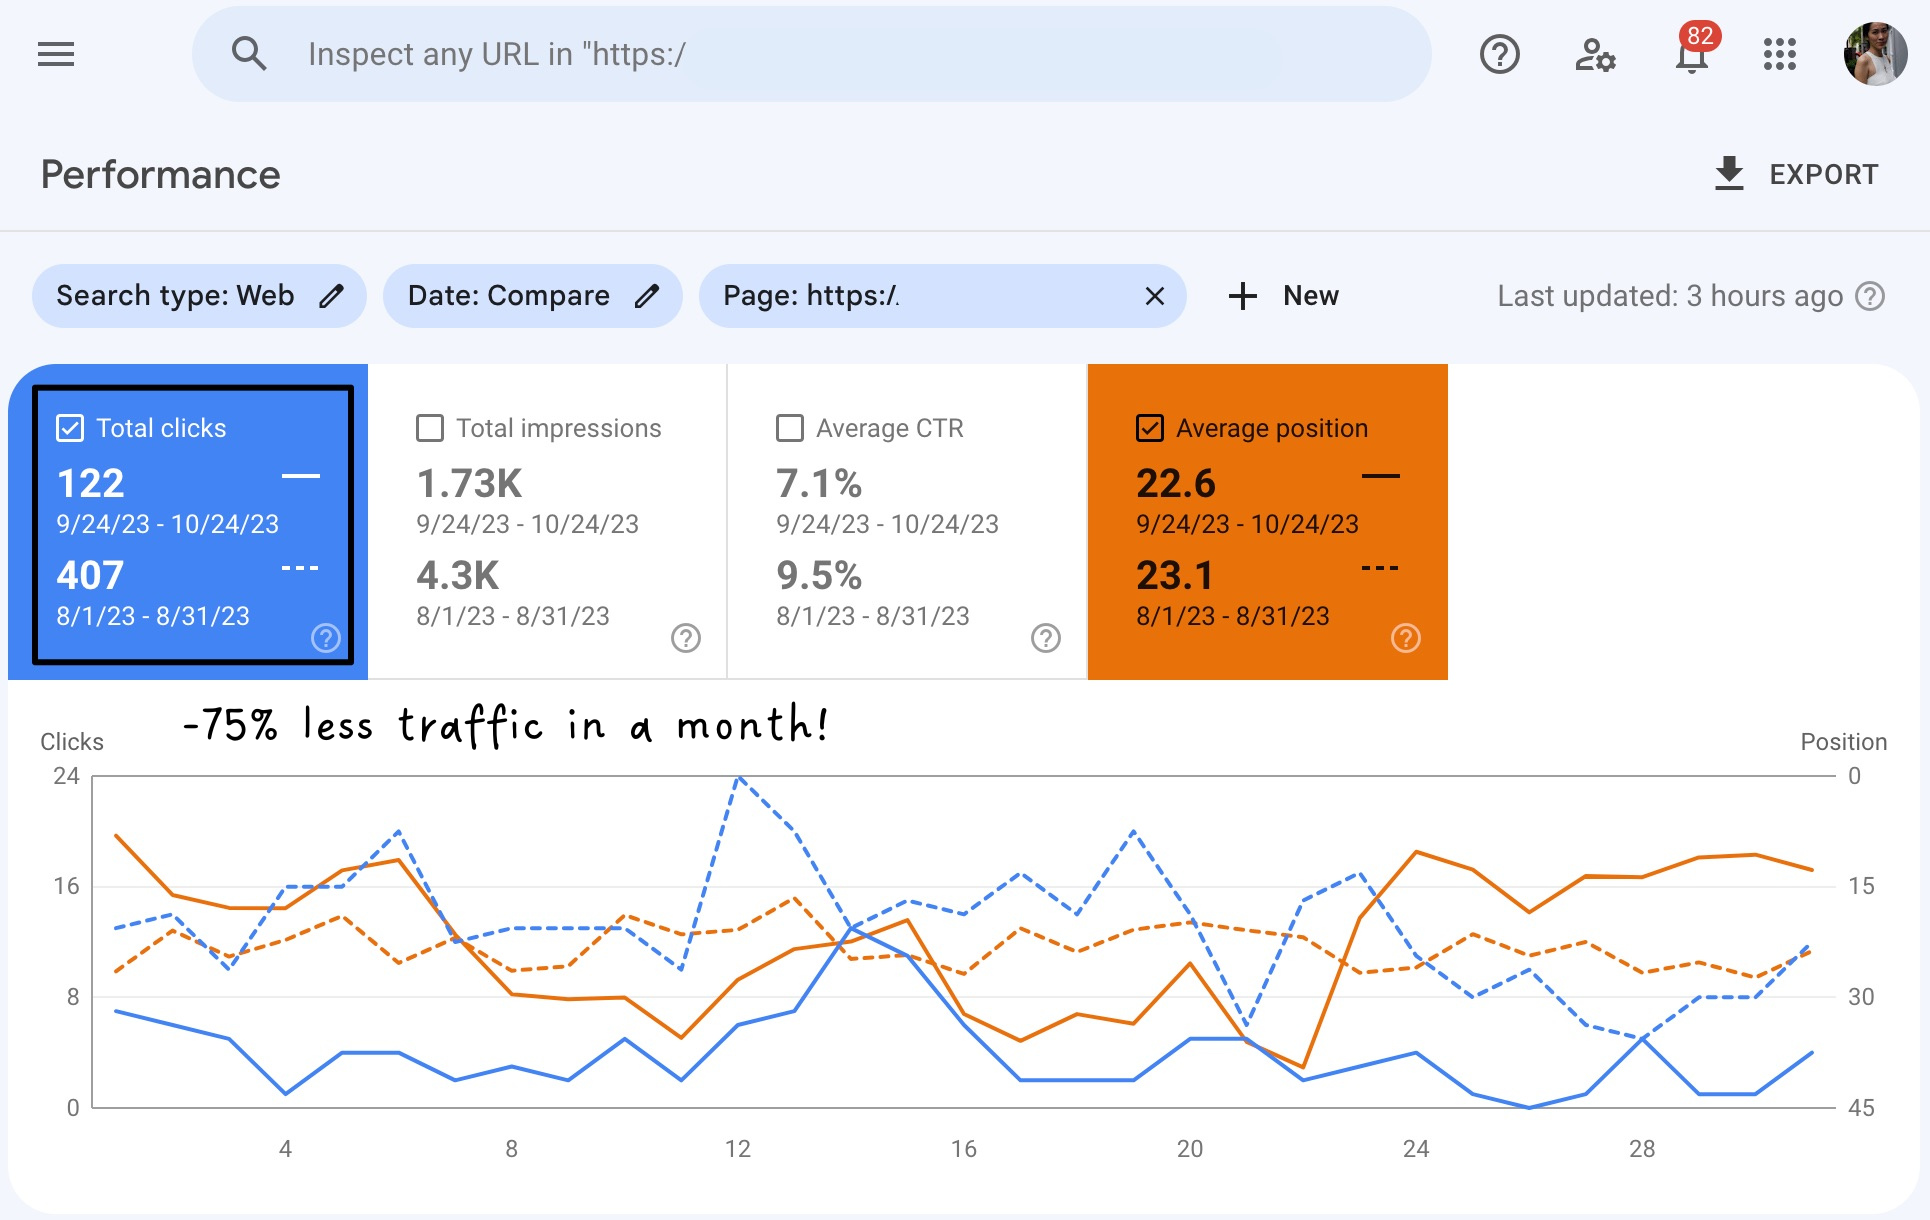Click the 22.6 average position value

(1176, 484)
